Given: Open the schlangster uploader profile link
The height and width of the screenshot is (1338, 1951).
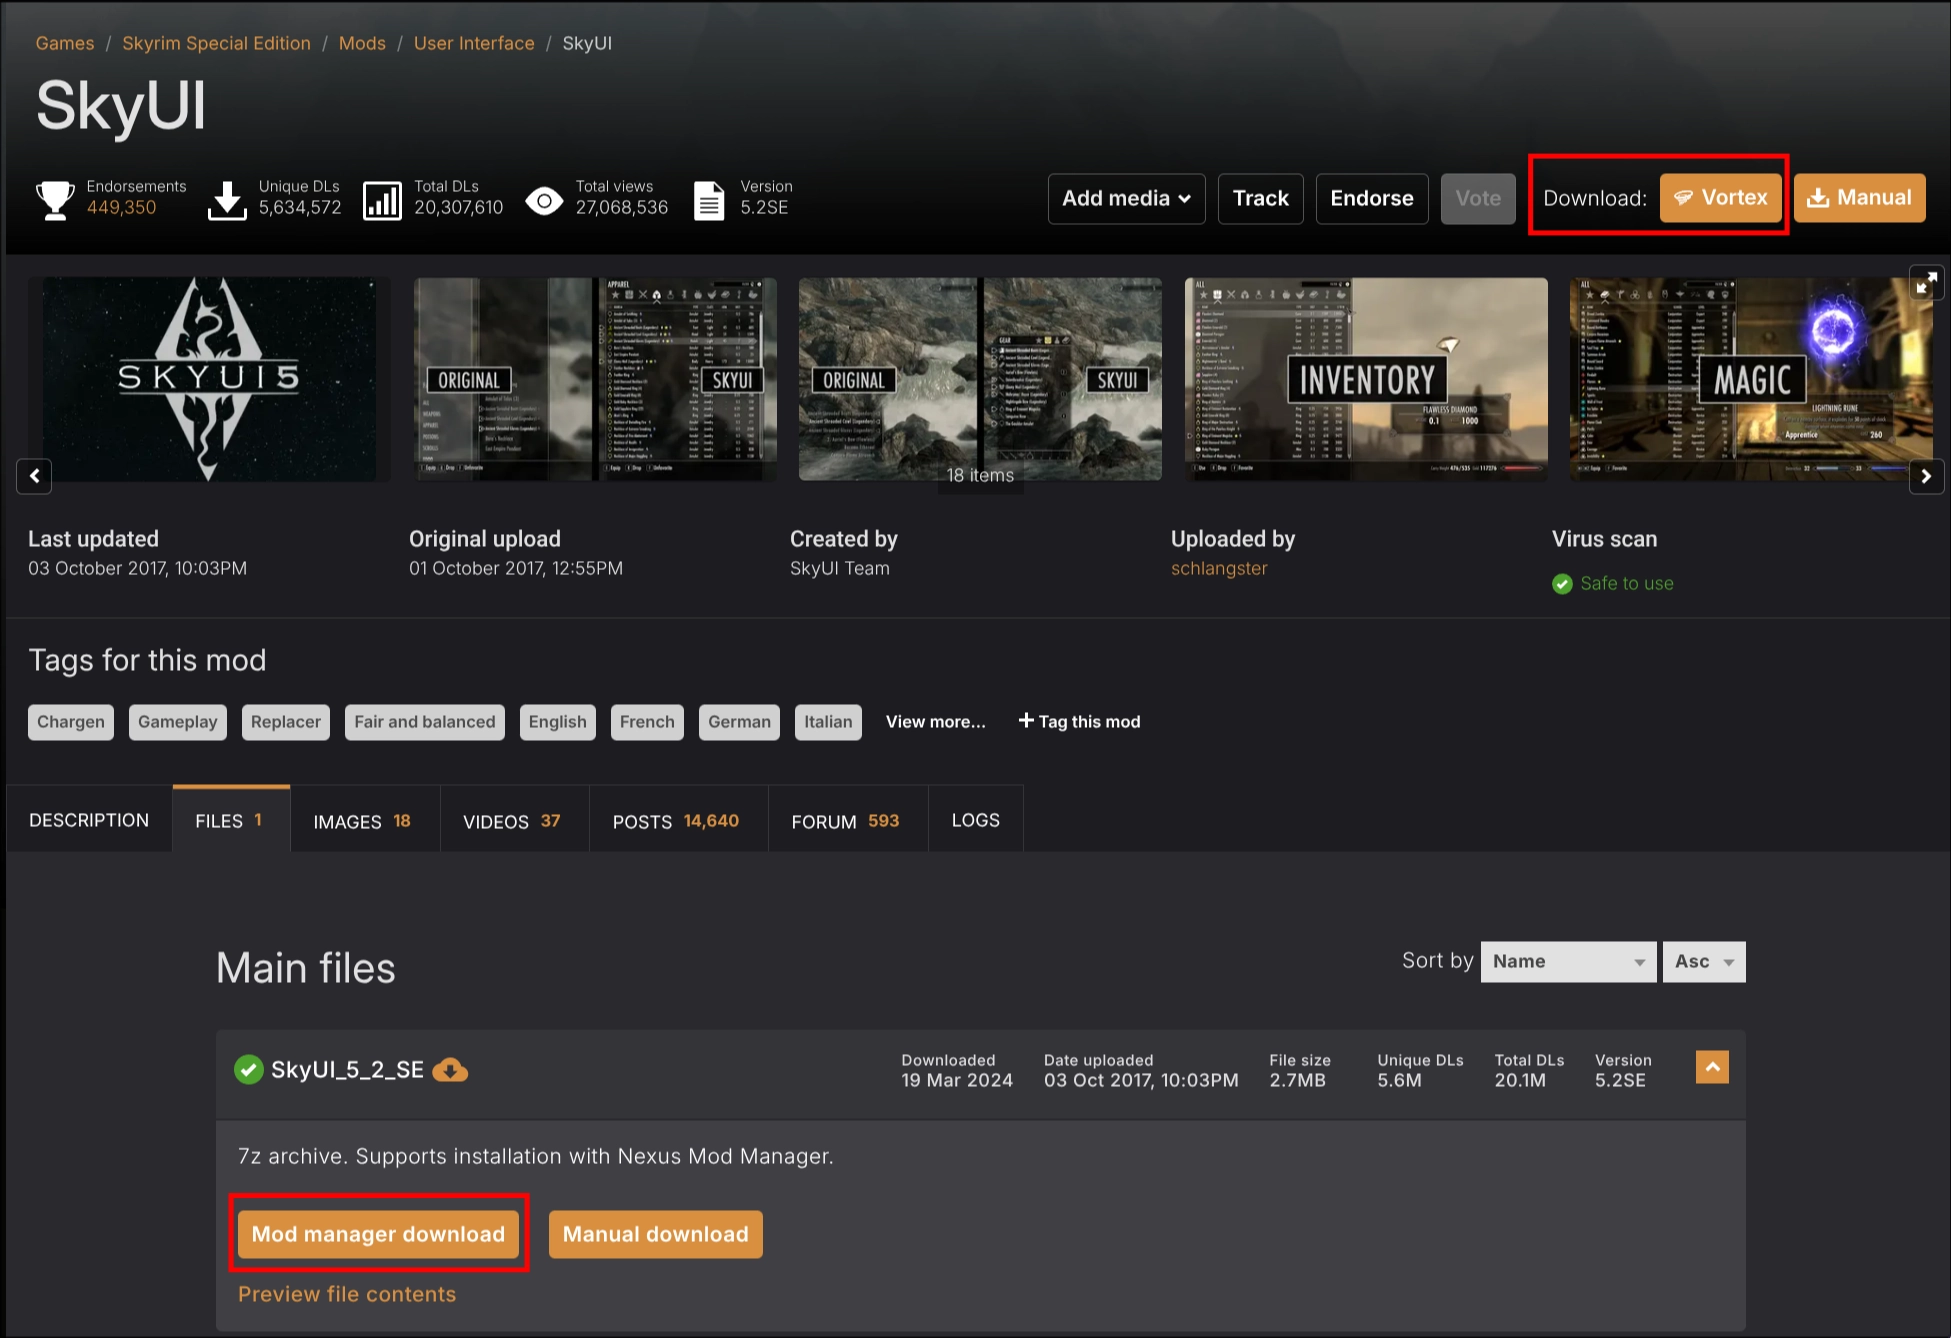Looking at the screenshot, I should pos(1219,568).
